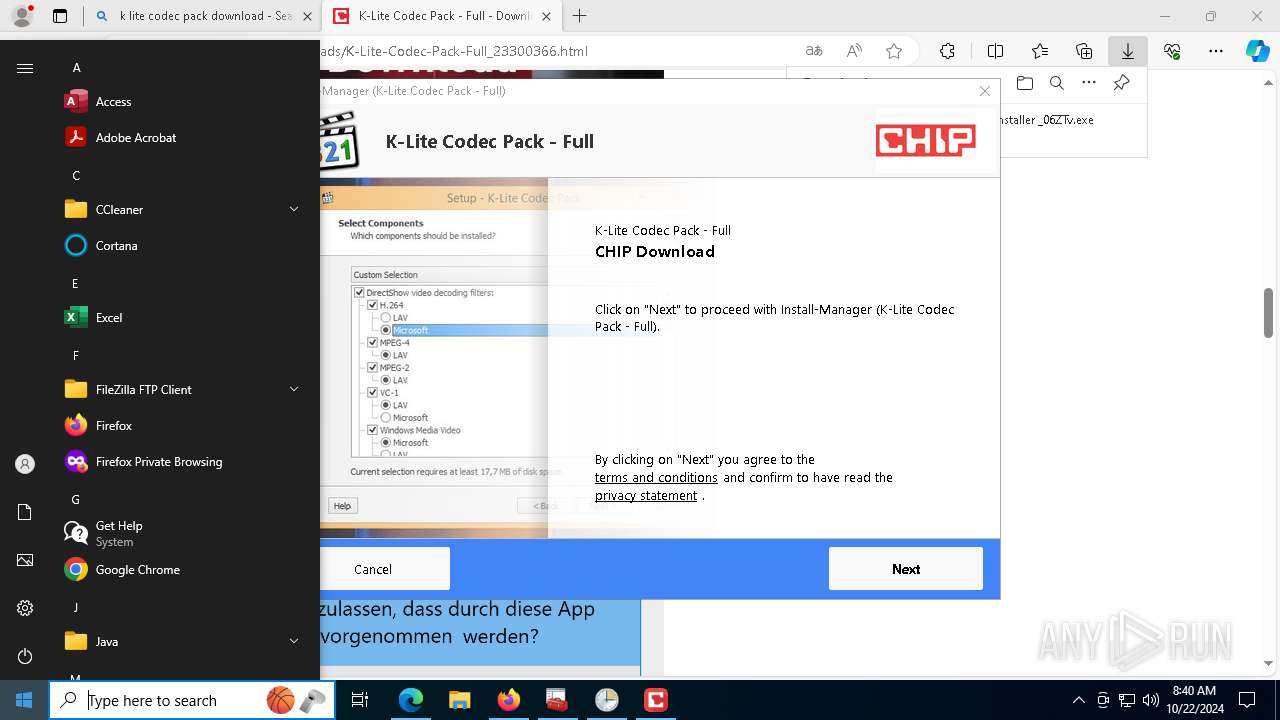Screen dimensions: 1280x720
Task: Click the Read aloud icon
Action: click(854, 51)
